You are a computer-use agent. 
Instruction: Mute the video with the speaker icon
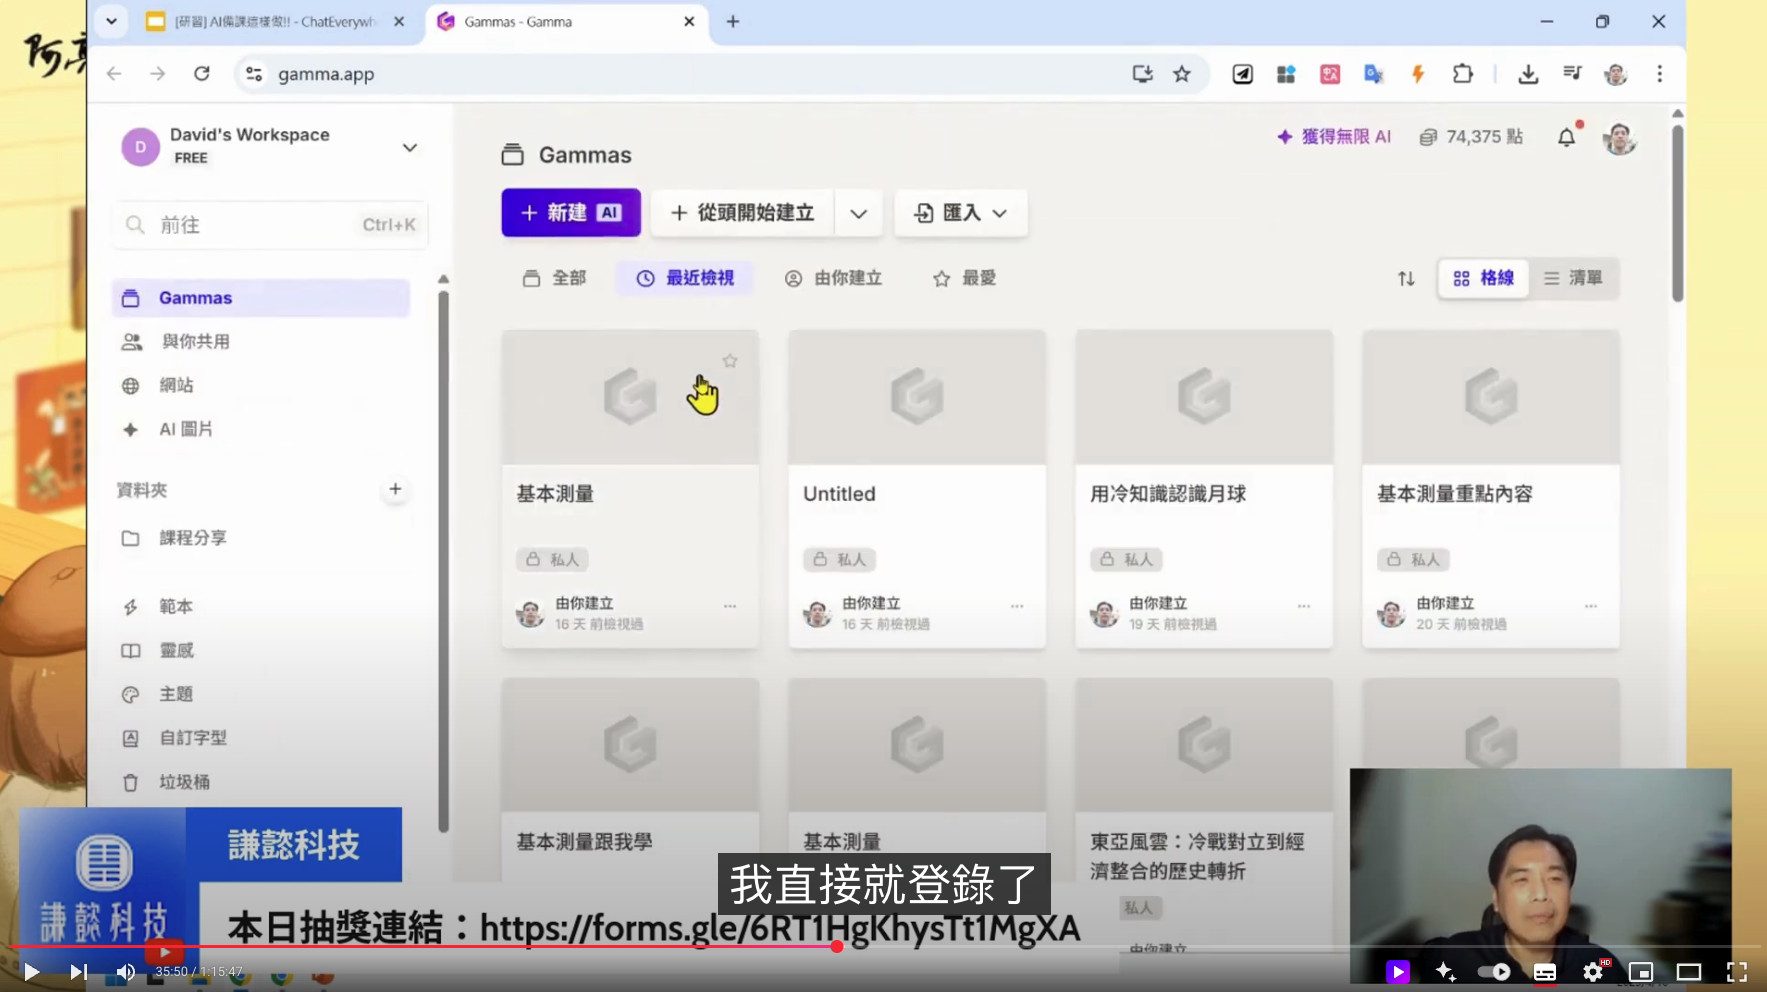point(125,971)
